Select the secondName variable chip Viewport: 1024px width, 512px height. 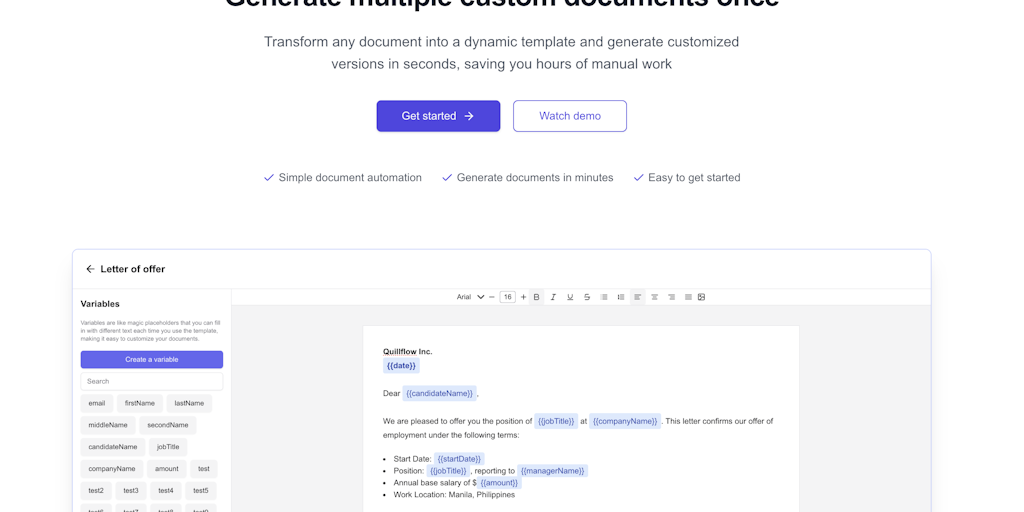coord(168,425)
